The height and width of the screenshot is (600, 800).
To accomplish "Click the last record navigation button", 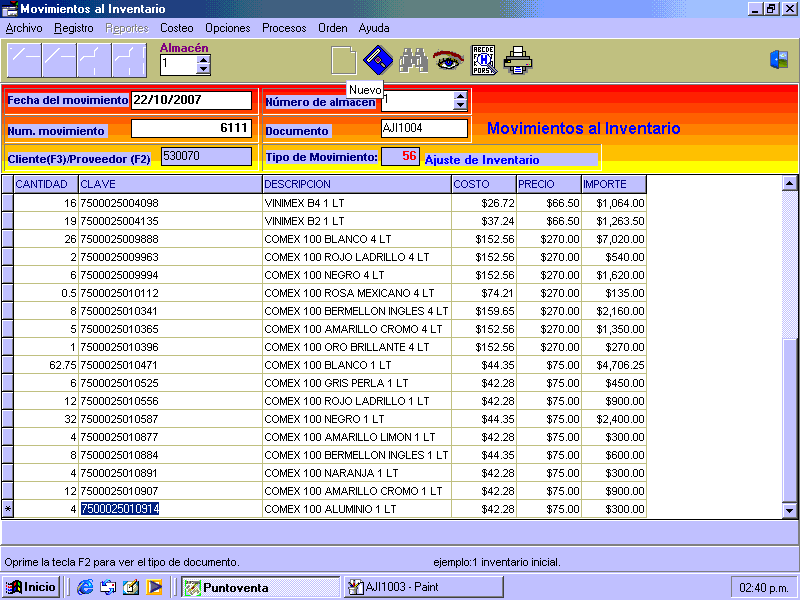I will pos(129,61).
